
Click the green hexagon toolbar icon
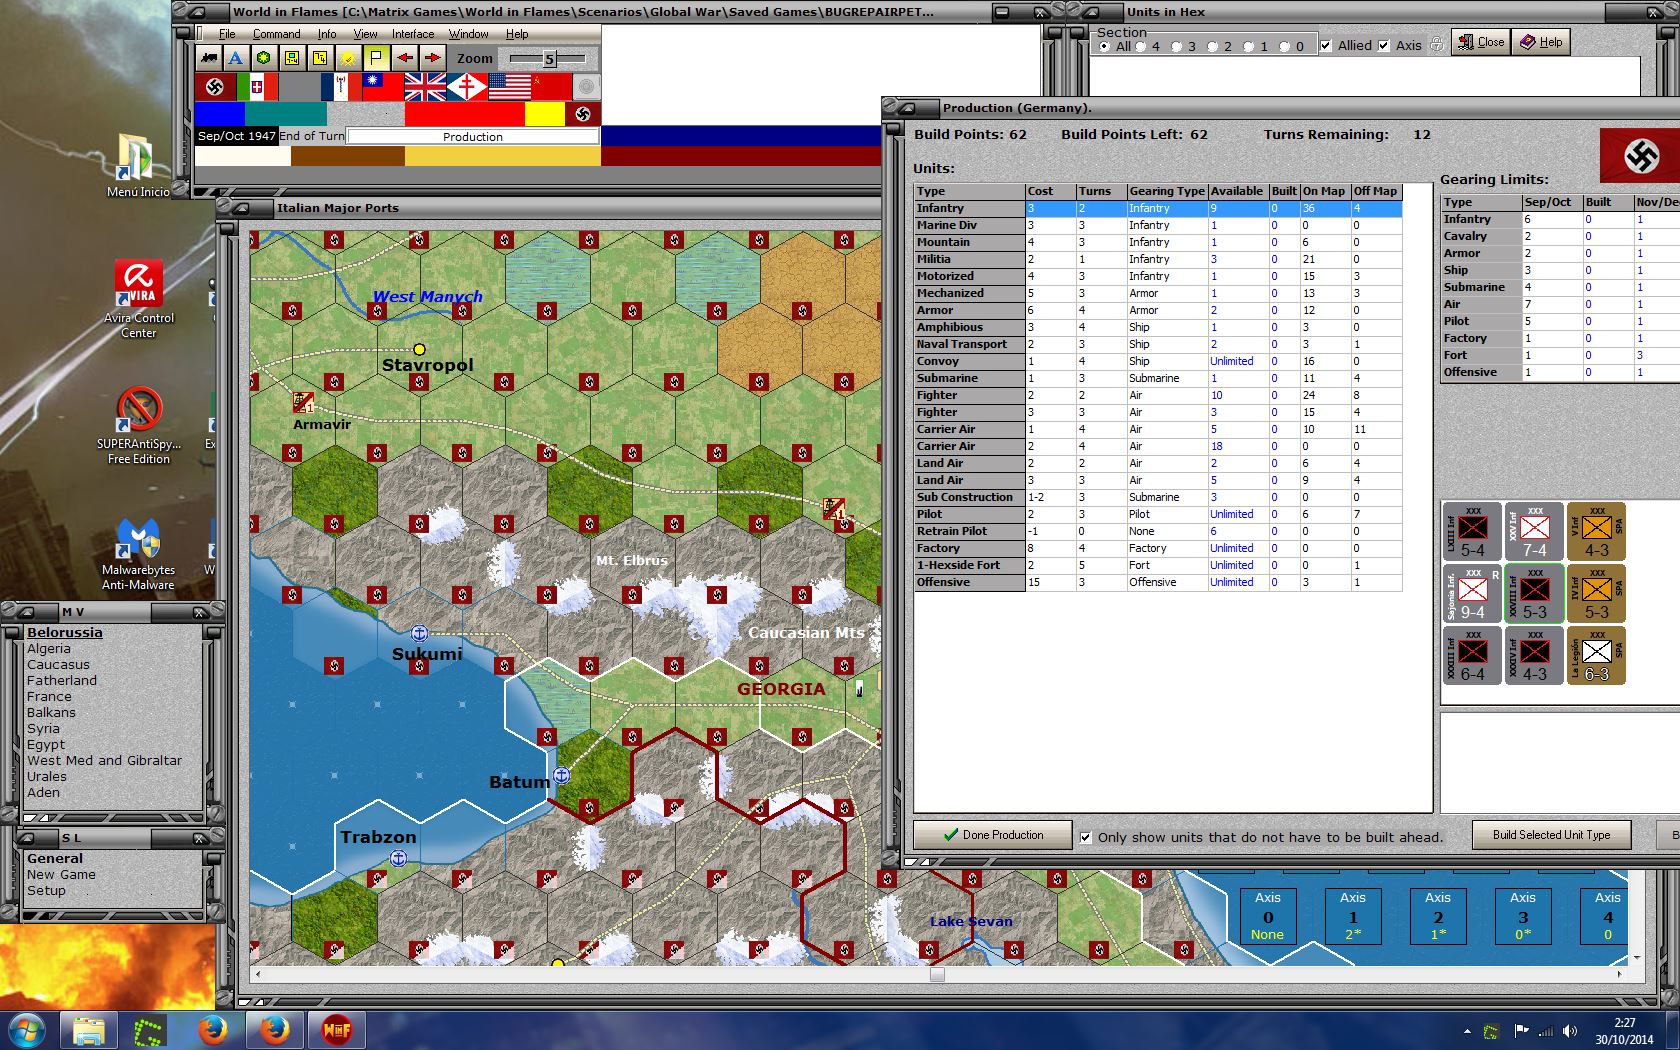264,58
